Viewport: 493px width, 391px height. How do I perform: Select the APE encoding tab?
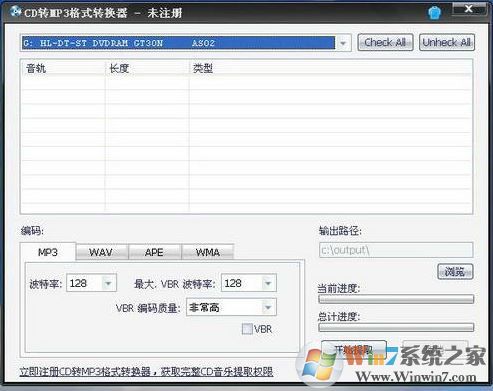154,252
